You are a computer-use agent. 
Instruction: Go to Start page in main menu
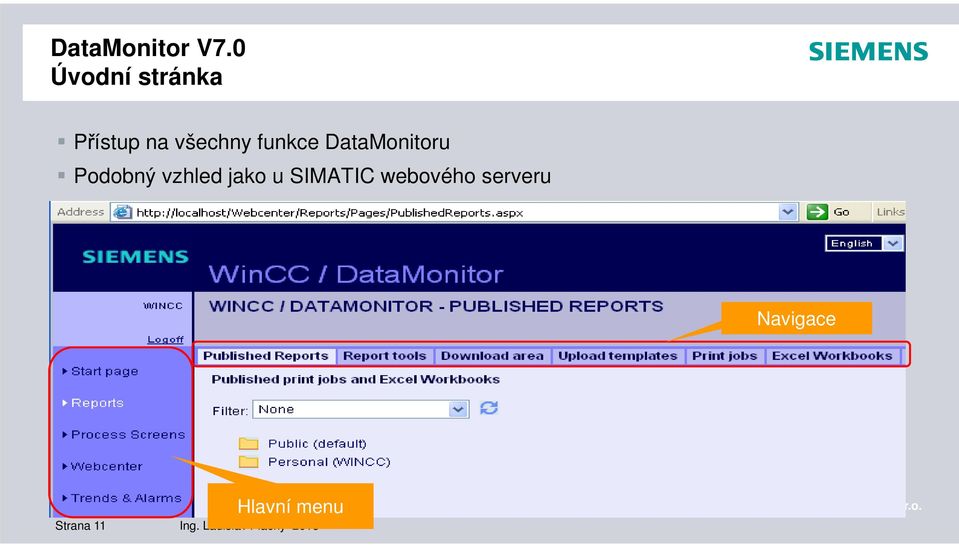(104, 371)
